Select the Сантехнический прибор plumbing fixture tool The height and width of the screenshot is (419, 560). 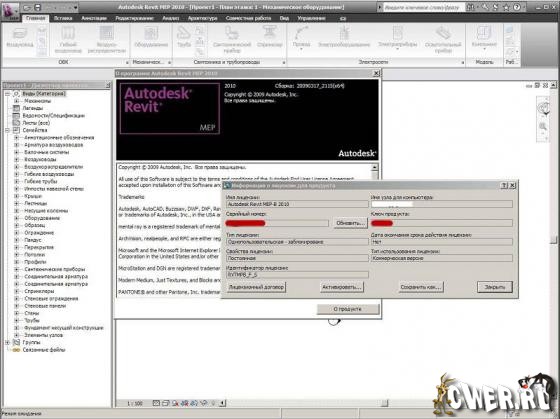click(232, 40)
